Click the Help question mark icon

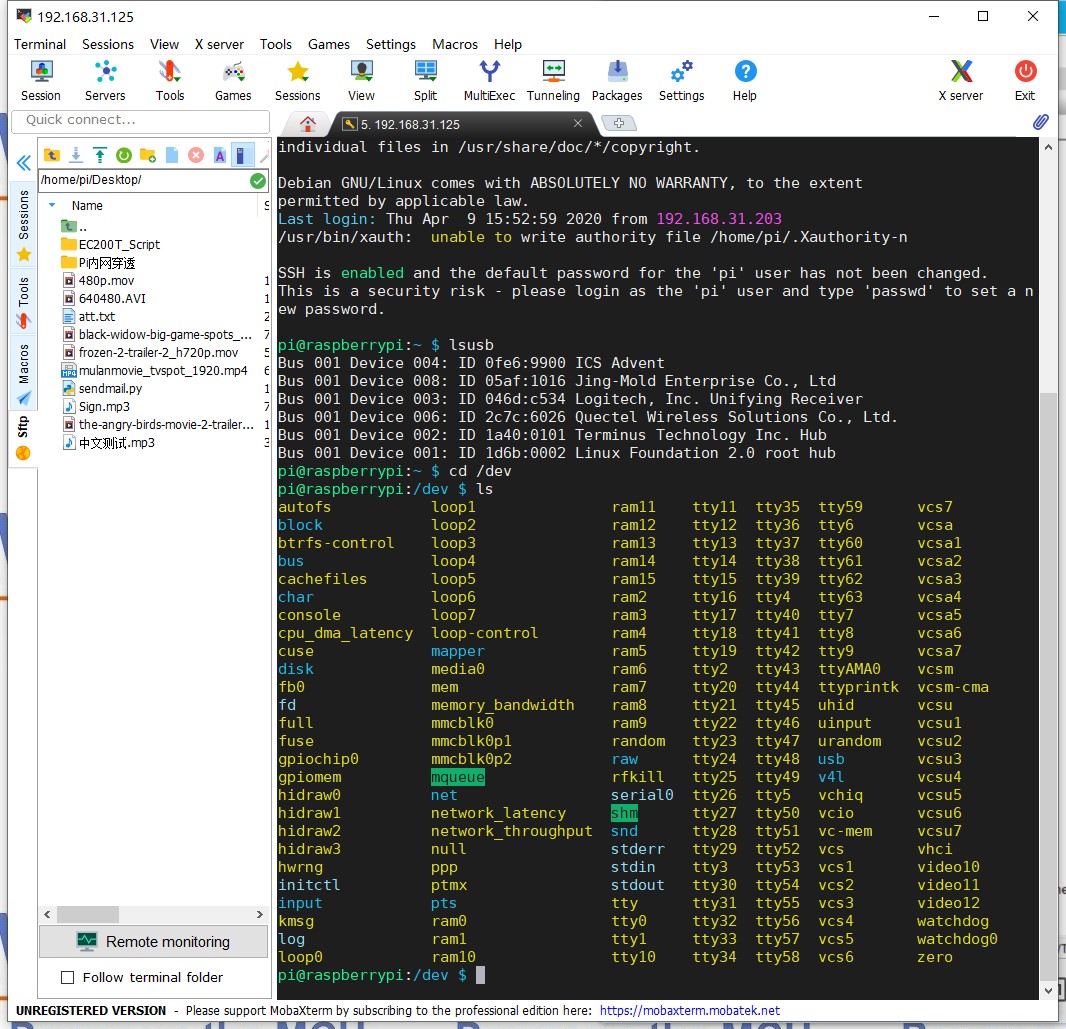tap(745, 80)
